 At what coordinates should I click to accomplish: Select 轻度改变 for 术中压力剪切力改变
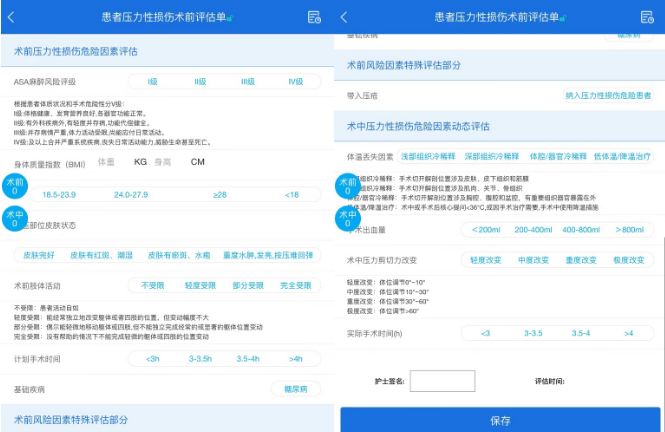486,260
